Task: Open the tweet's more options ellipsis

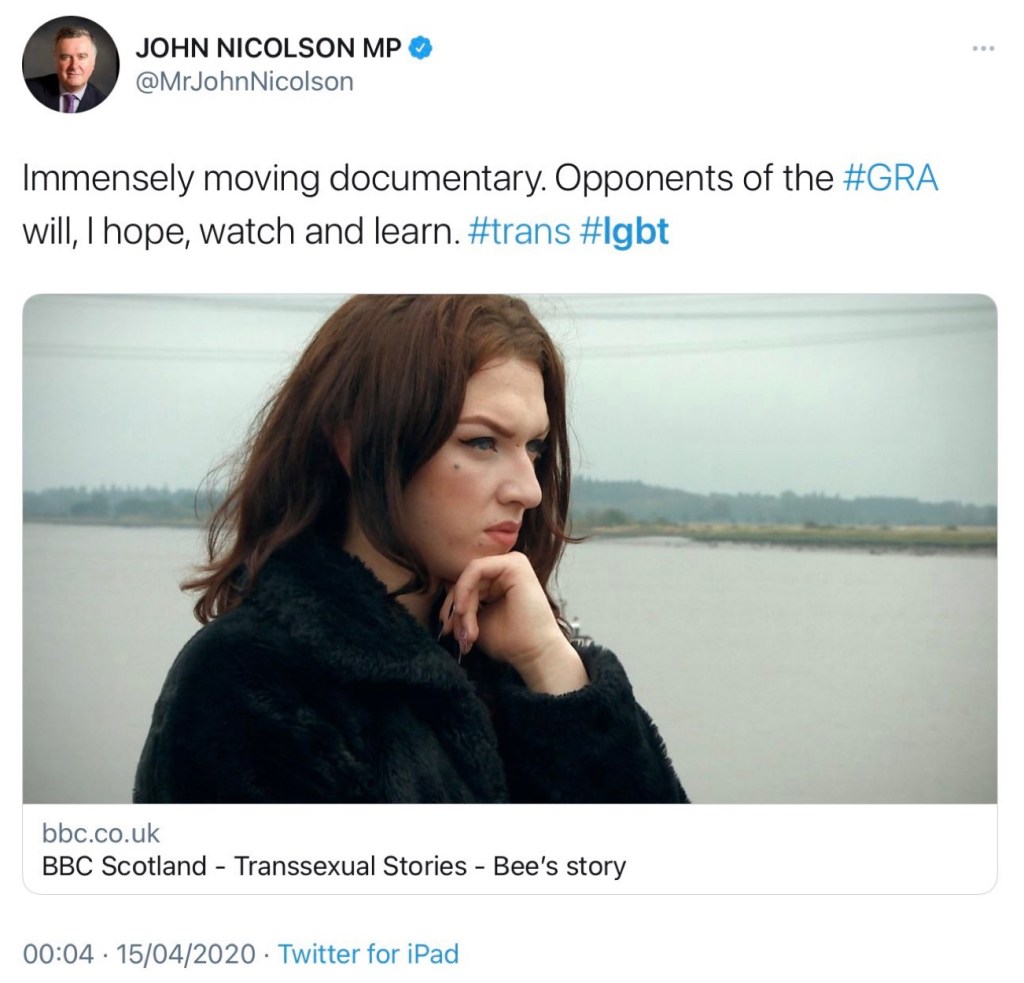Action: [985, 48]
